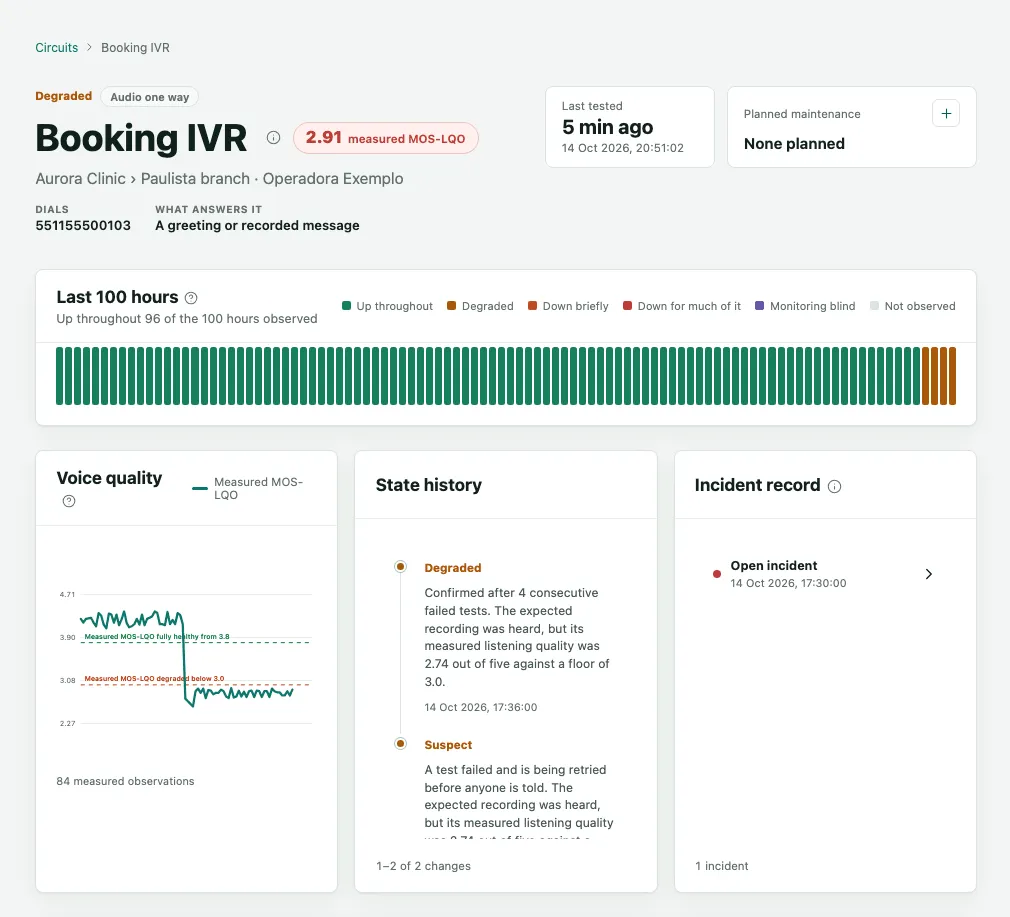Click the '1–2 of 2 changes' text

[x=423, y=866]
